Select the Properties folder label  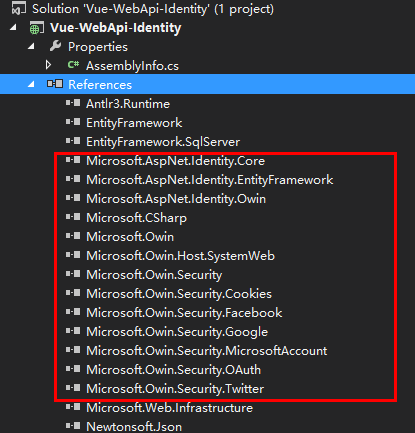tap(98, 47)
